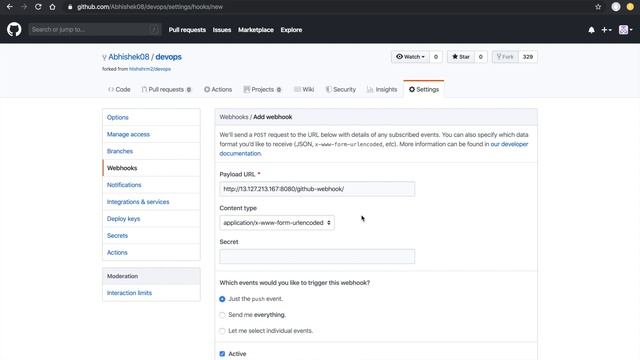640x360 pixels.
Task: View the 0 watchers count
Action: [436, 57]
